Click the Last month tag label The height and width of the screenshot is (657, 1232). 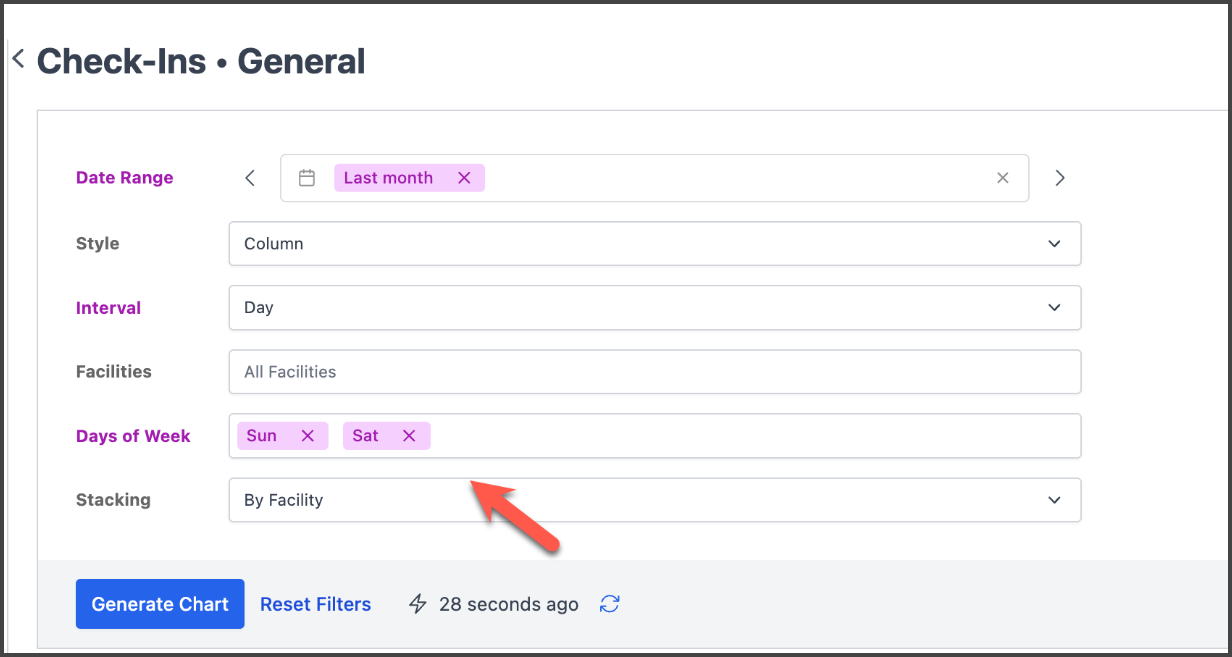(x=388, y=178)
